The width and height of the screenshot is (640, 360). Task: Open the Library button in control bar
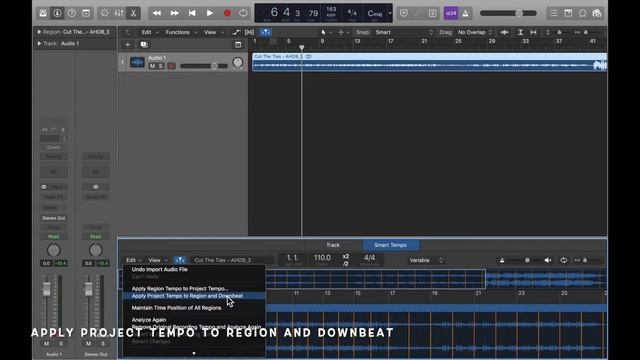[x=43, y=13]
